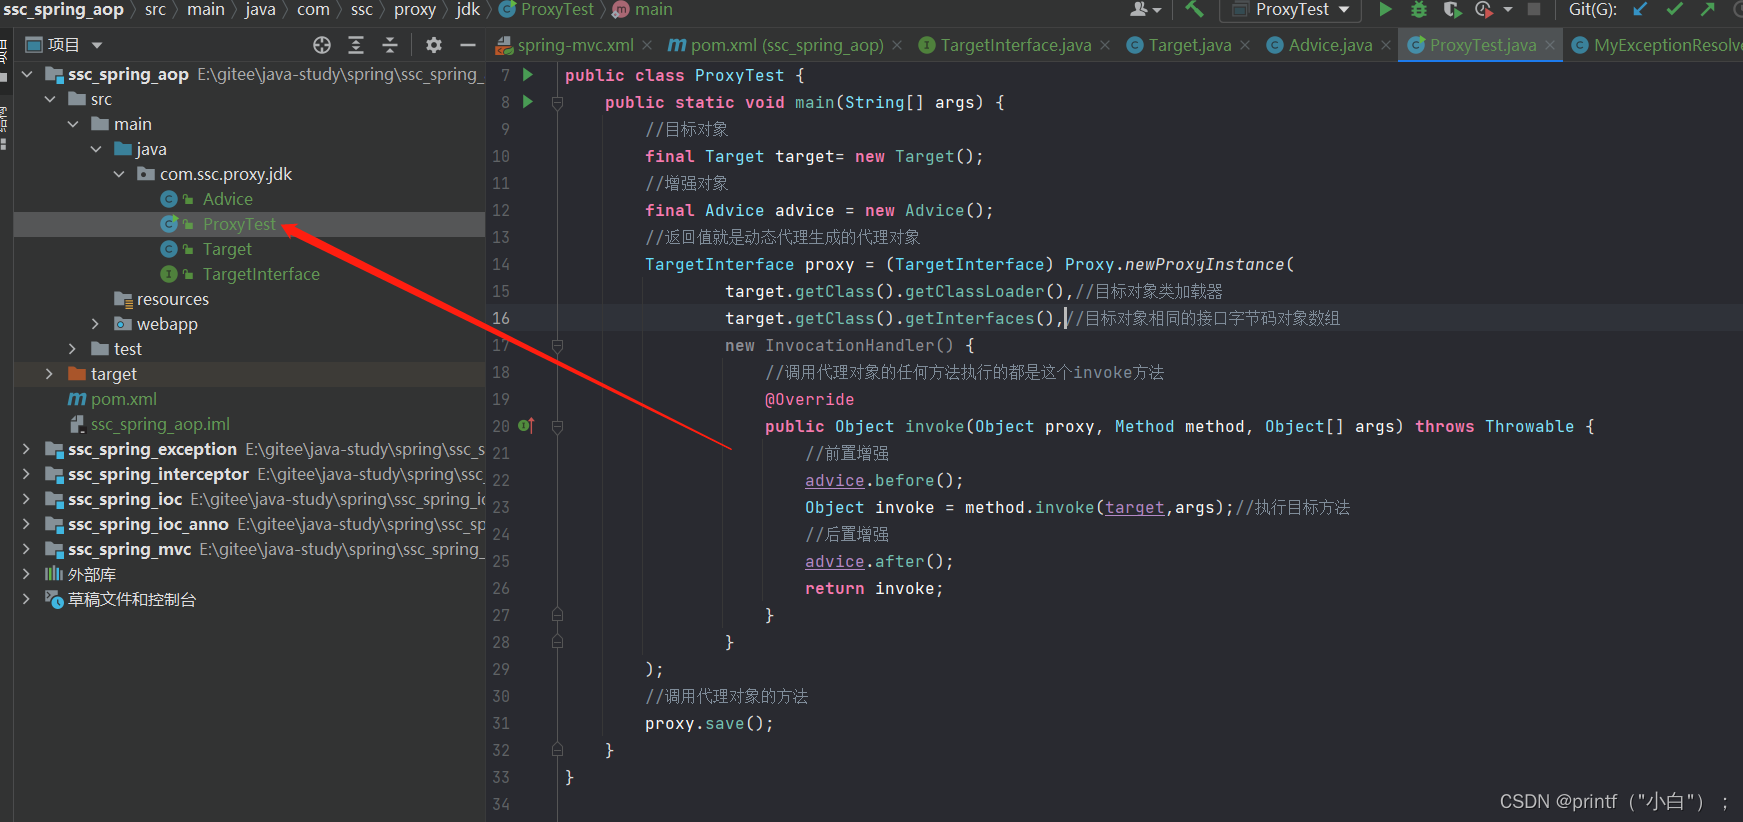This screenshot has height=822, width=1743.
Task: Click Collapse All icon in project panel
Action: (390, 45)
